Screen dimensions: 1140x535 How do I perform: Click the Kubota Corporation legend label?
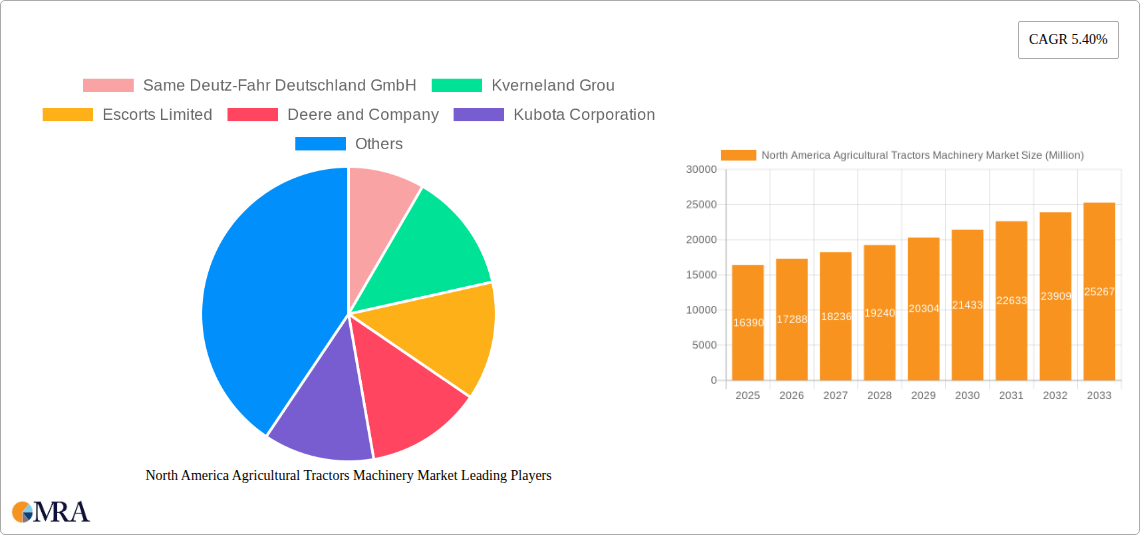[x=584, y=115]
